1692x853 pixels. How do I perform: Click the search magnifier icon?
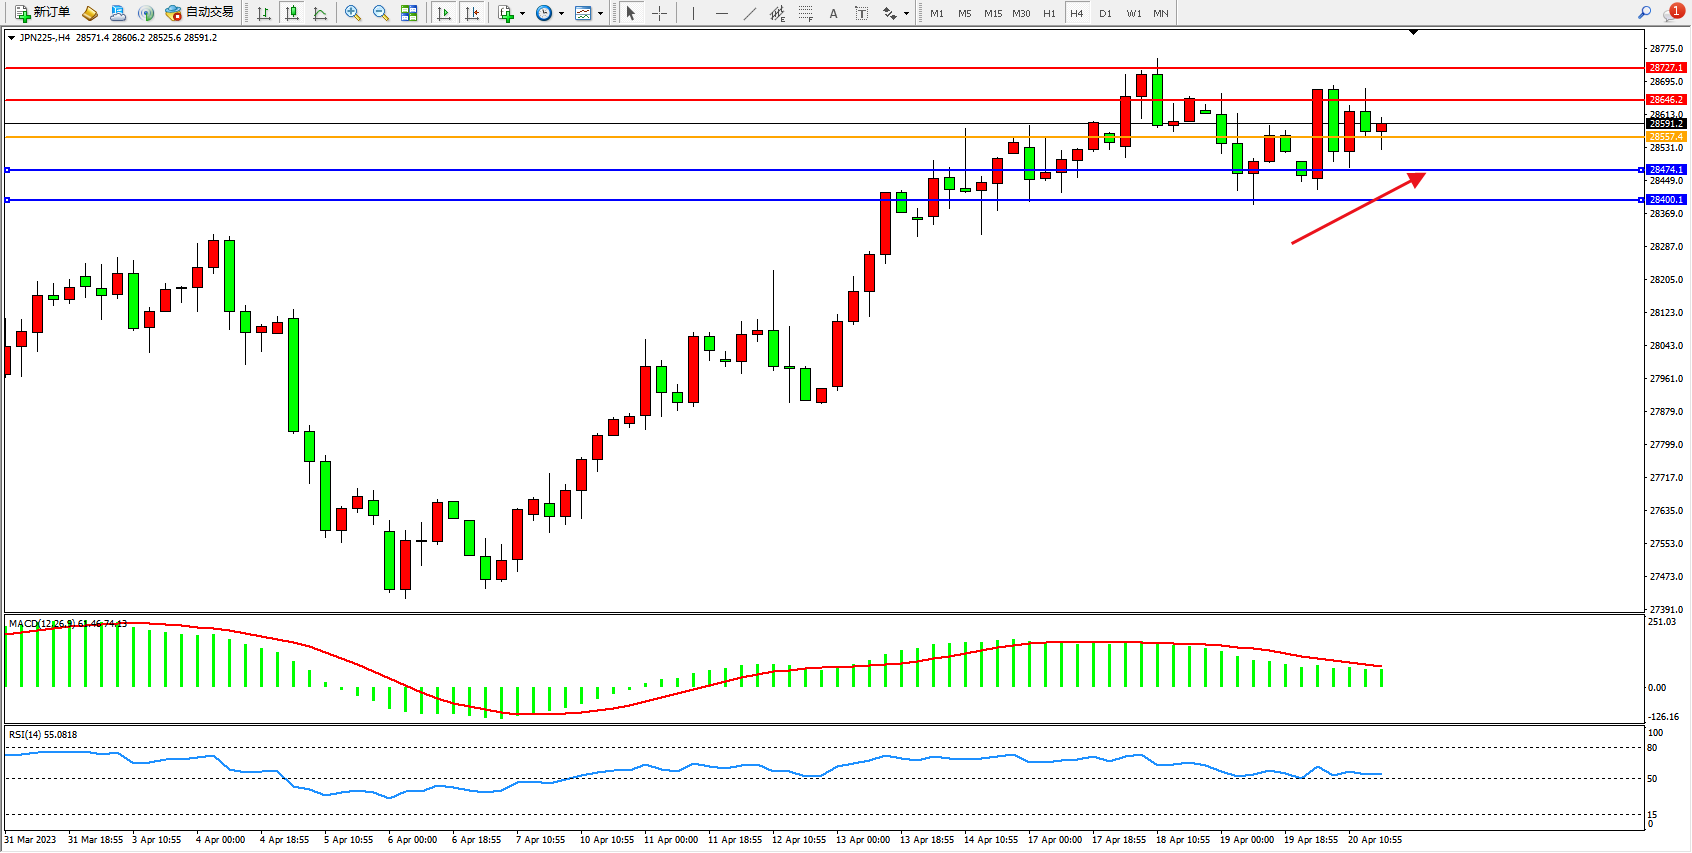[1644, 13]
